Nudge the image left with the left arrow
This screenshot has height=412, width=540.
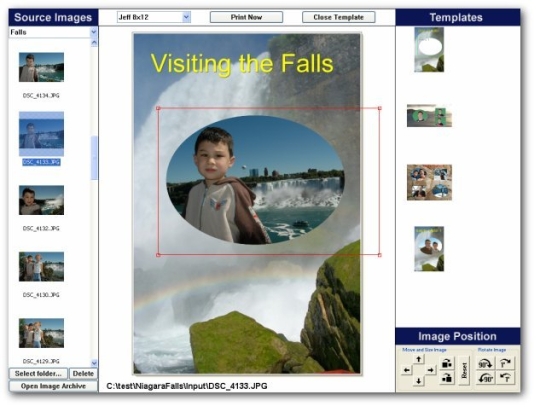407,370
